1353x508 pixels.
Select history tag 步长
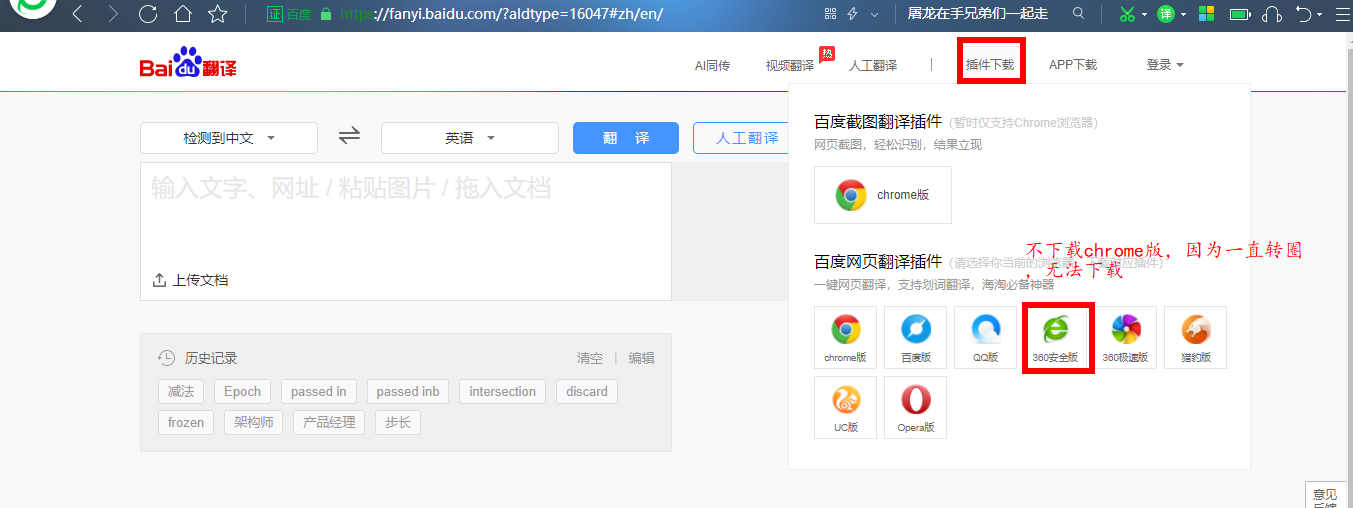click(398, 422)
